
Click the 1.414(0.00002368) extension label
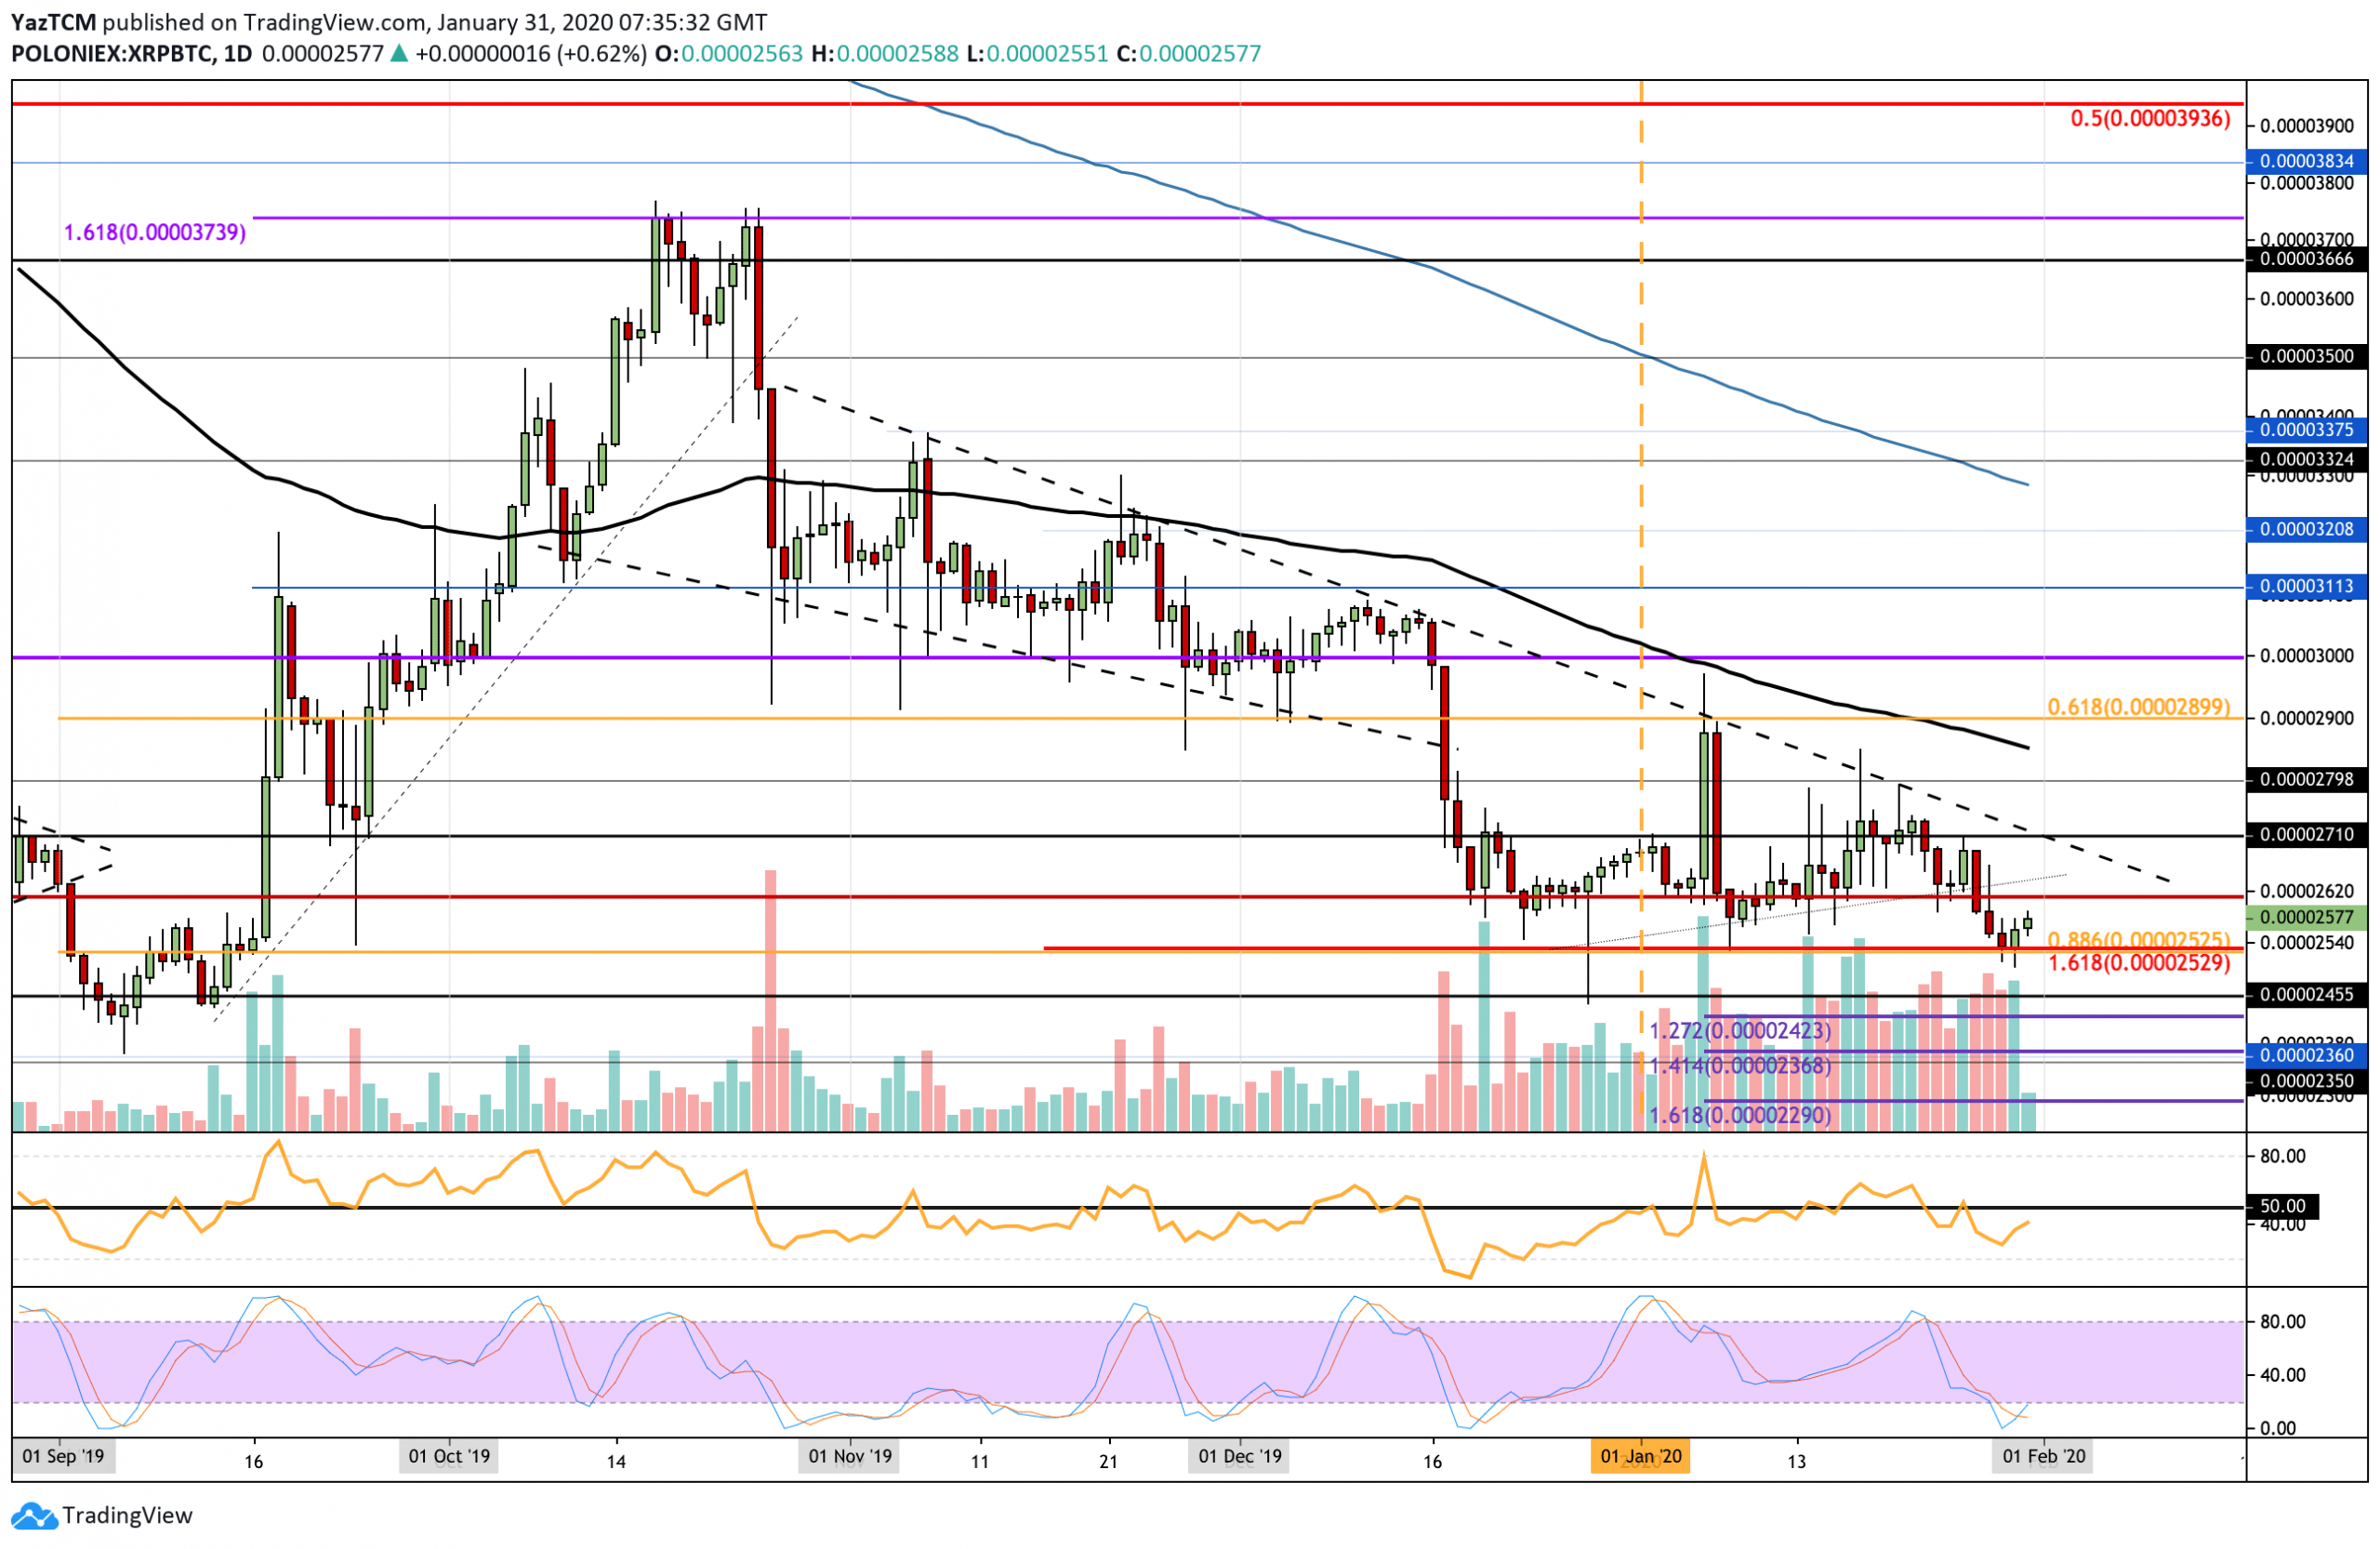(1740, 1066)
